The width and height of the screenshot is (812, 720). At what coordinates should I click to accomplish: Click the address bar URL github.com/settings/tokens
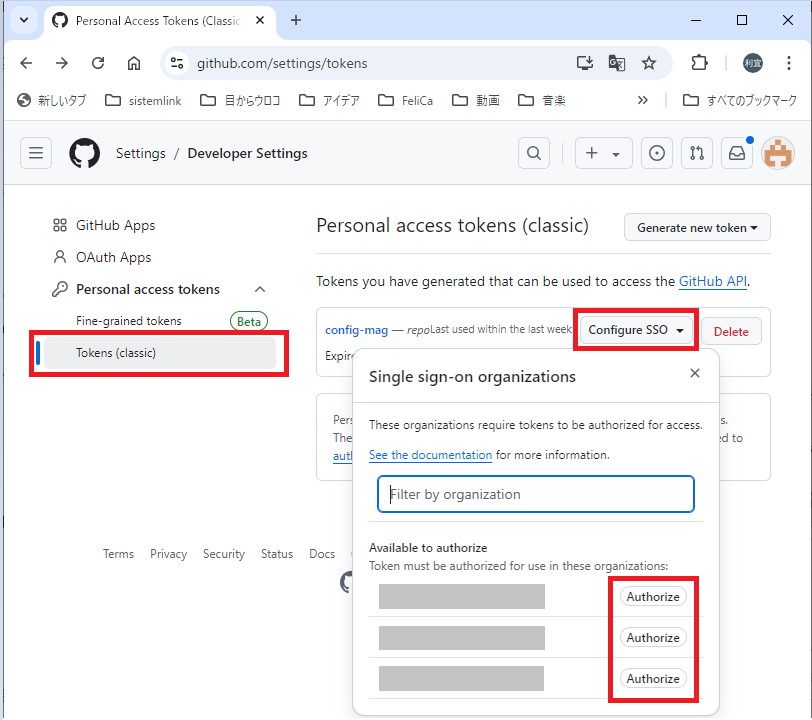pyautogui.click(x=282, y=63)
